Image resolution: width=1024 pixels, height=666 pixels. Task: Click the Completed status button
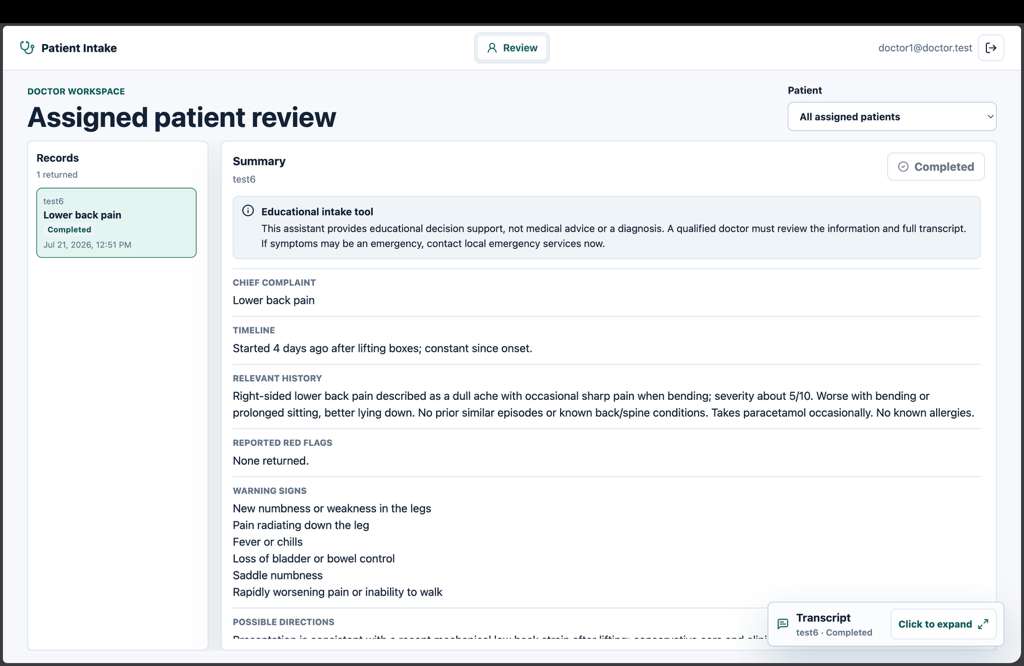tap(936, 166)
